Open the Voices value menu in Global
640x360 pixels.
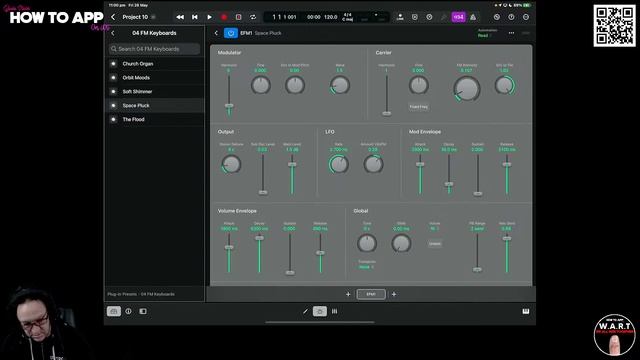coord(434,229)
